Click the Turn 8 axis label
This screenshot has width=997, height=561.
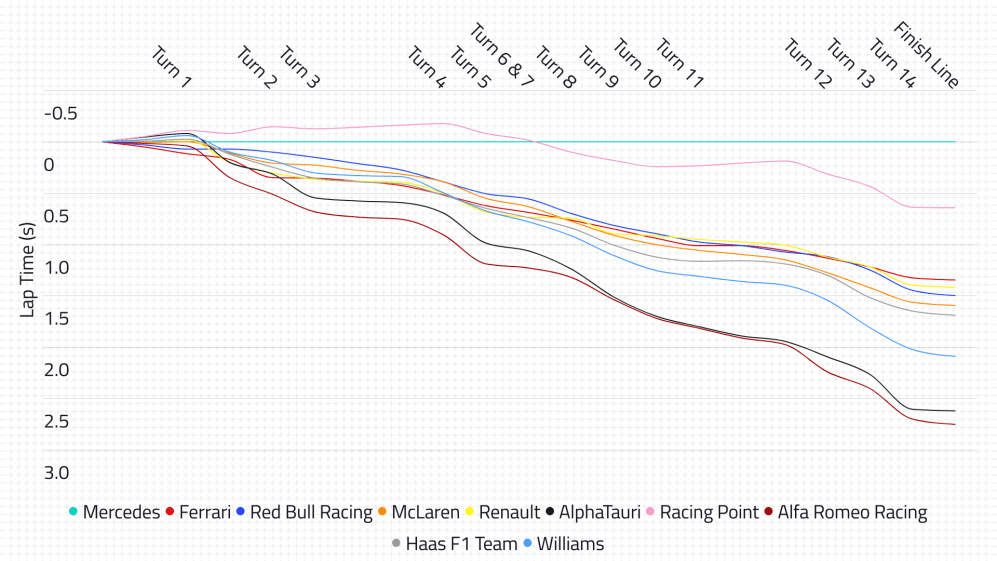[556, 68]
